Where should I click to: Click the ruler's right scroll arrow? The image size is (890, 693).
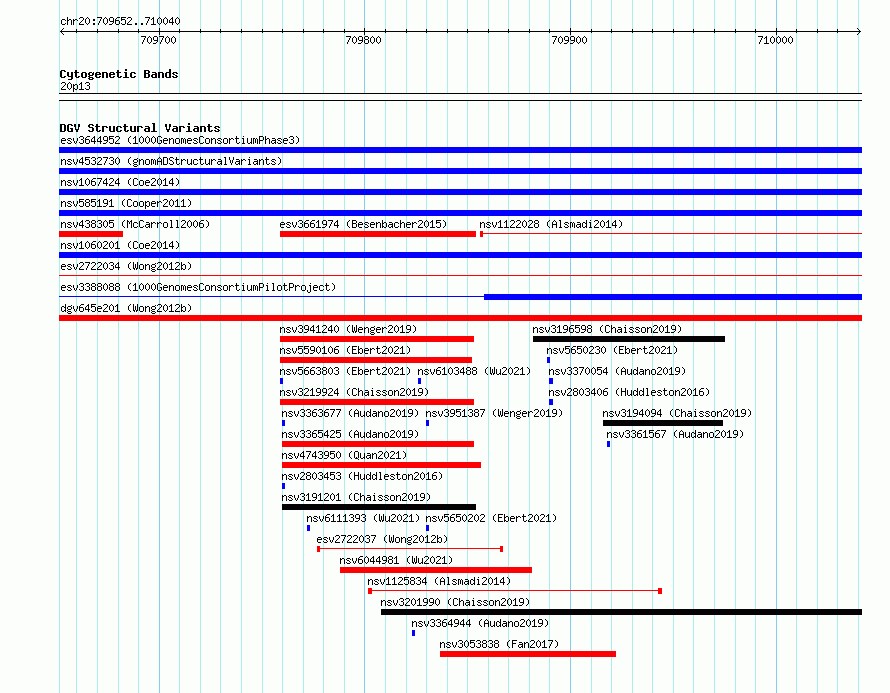858,32
